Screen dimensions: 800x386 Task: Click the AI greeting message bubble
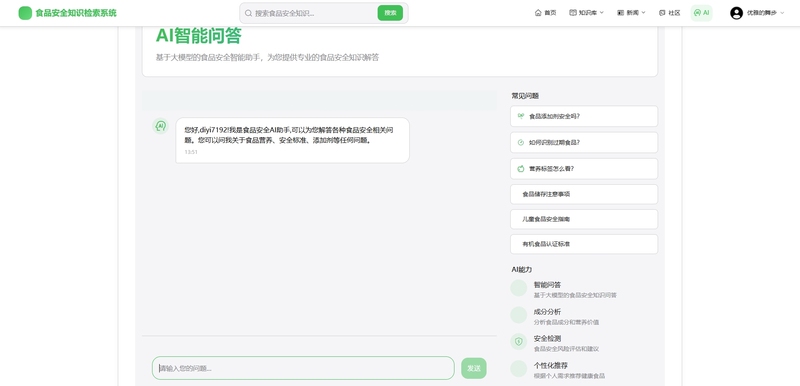292,140
